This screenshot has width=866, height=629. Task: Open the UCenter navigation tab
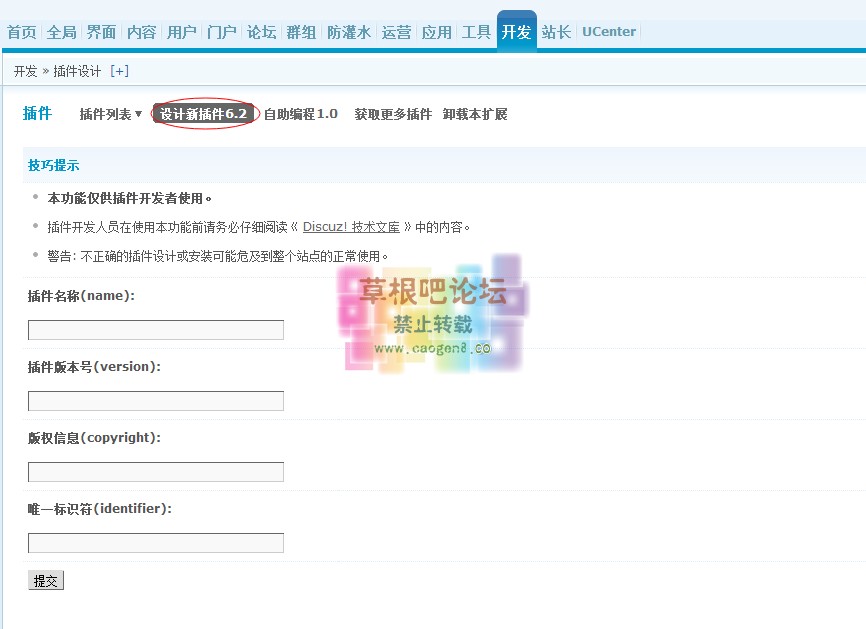coord(609,32)
